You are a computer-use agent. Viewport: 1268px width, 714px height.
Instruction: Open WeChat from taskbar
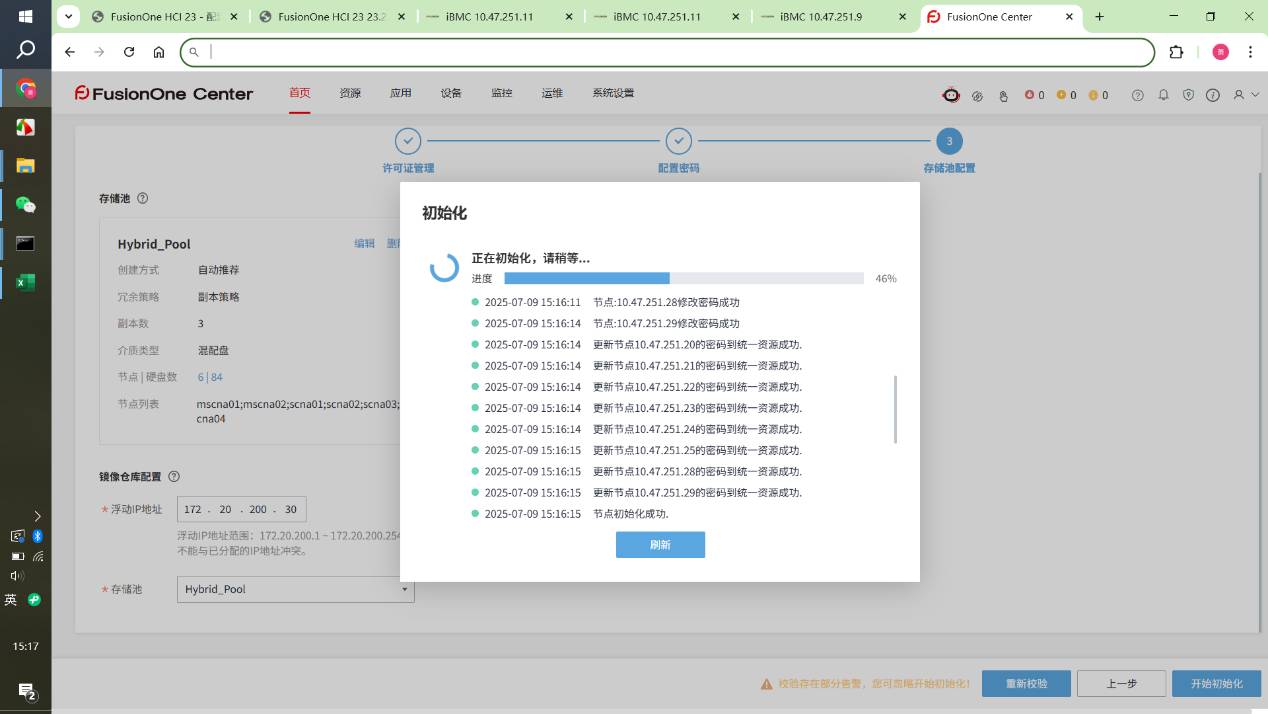pyautogui.click(x=26, y=205)
